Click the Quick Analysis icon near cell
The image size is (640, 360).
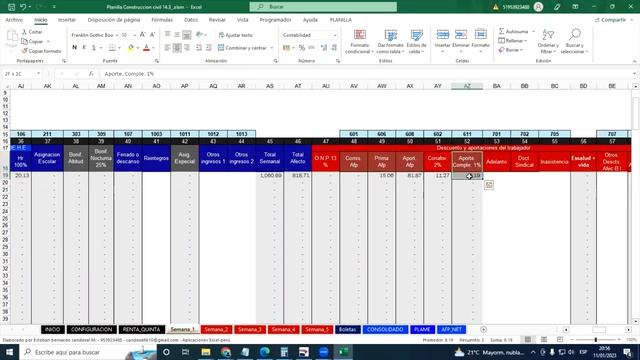pyautogui.click(x=489, y=185)
